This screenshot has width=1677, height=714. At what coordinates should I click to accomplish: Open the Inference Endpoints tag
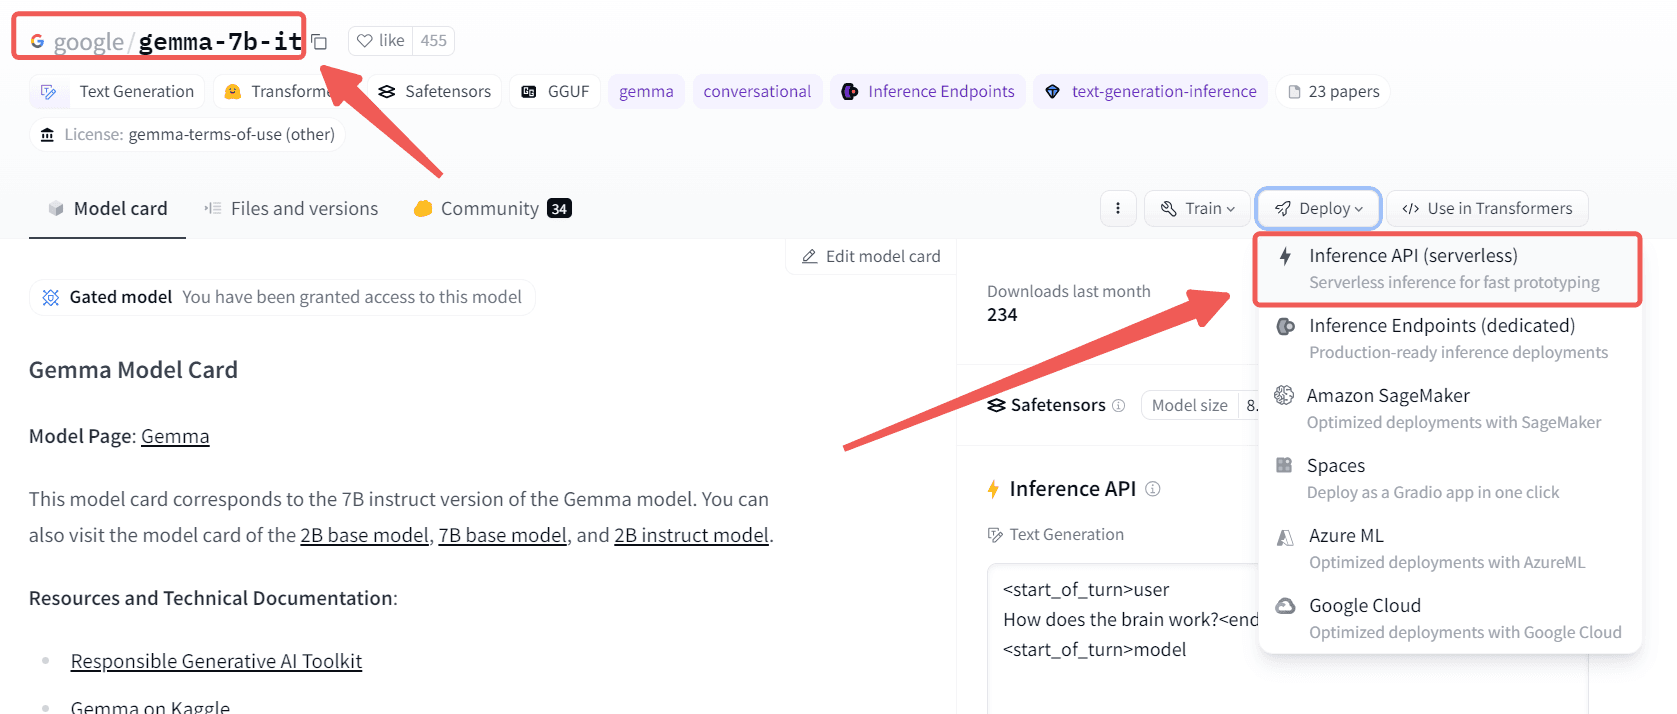point(927,91)
